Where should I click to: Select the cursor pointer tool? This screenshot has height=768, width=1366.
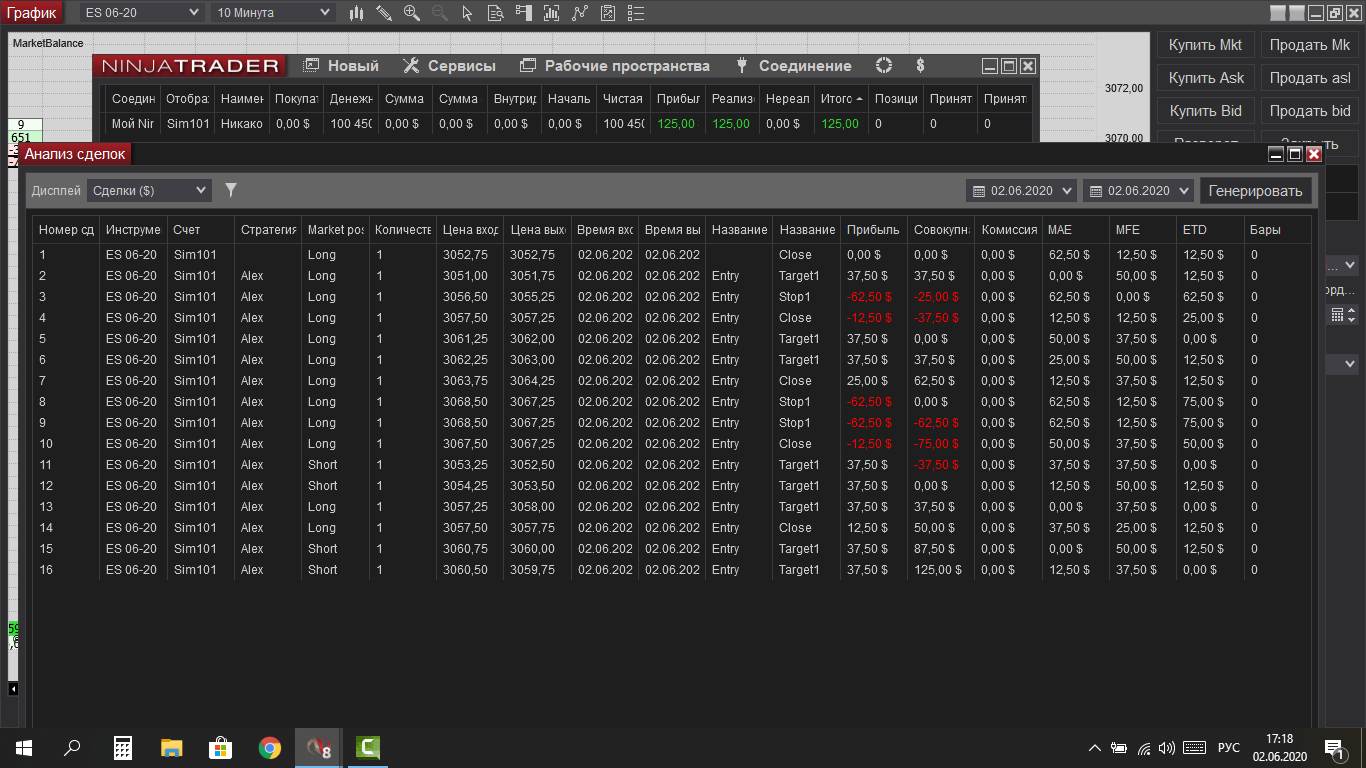coord(468,13)
